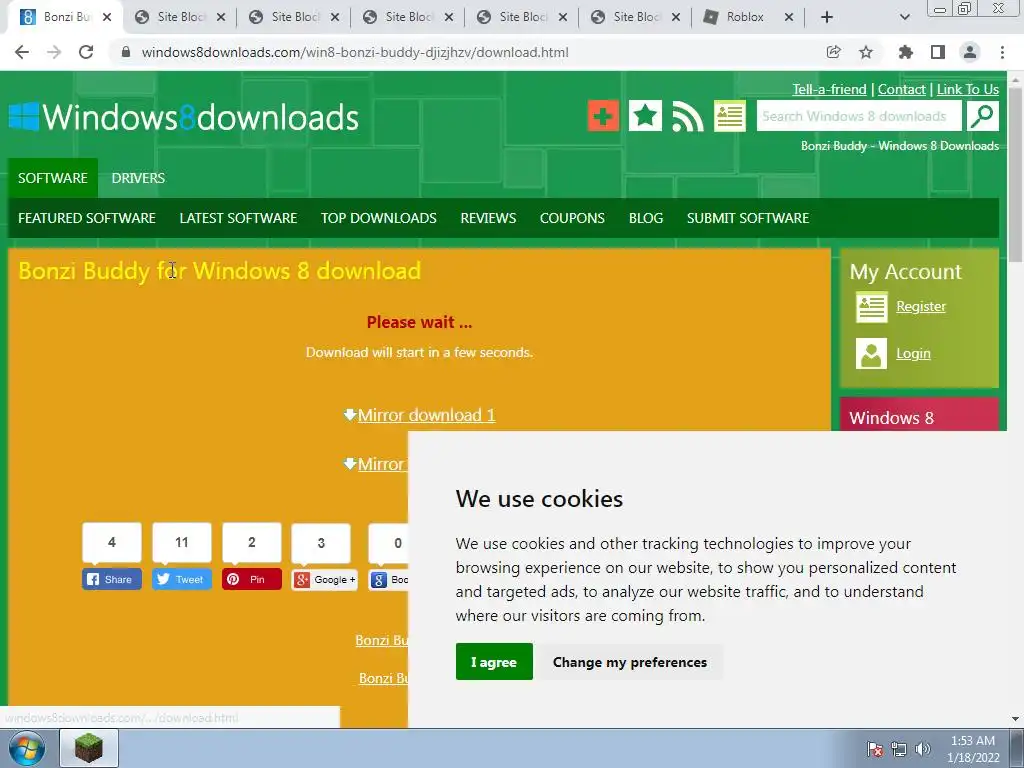Click the browser forward arrow

click(x=54, y=52)
